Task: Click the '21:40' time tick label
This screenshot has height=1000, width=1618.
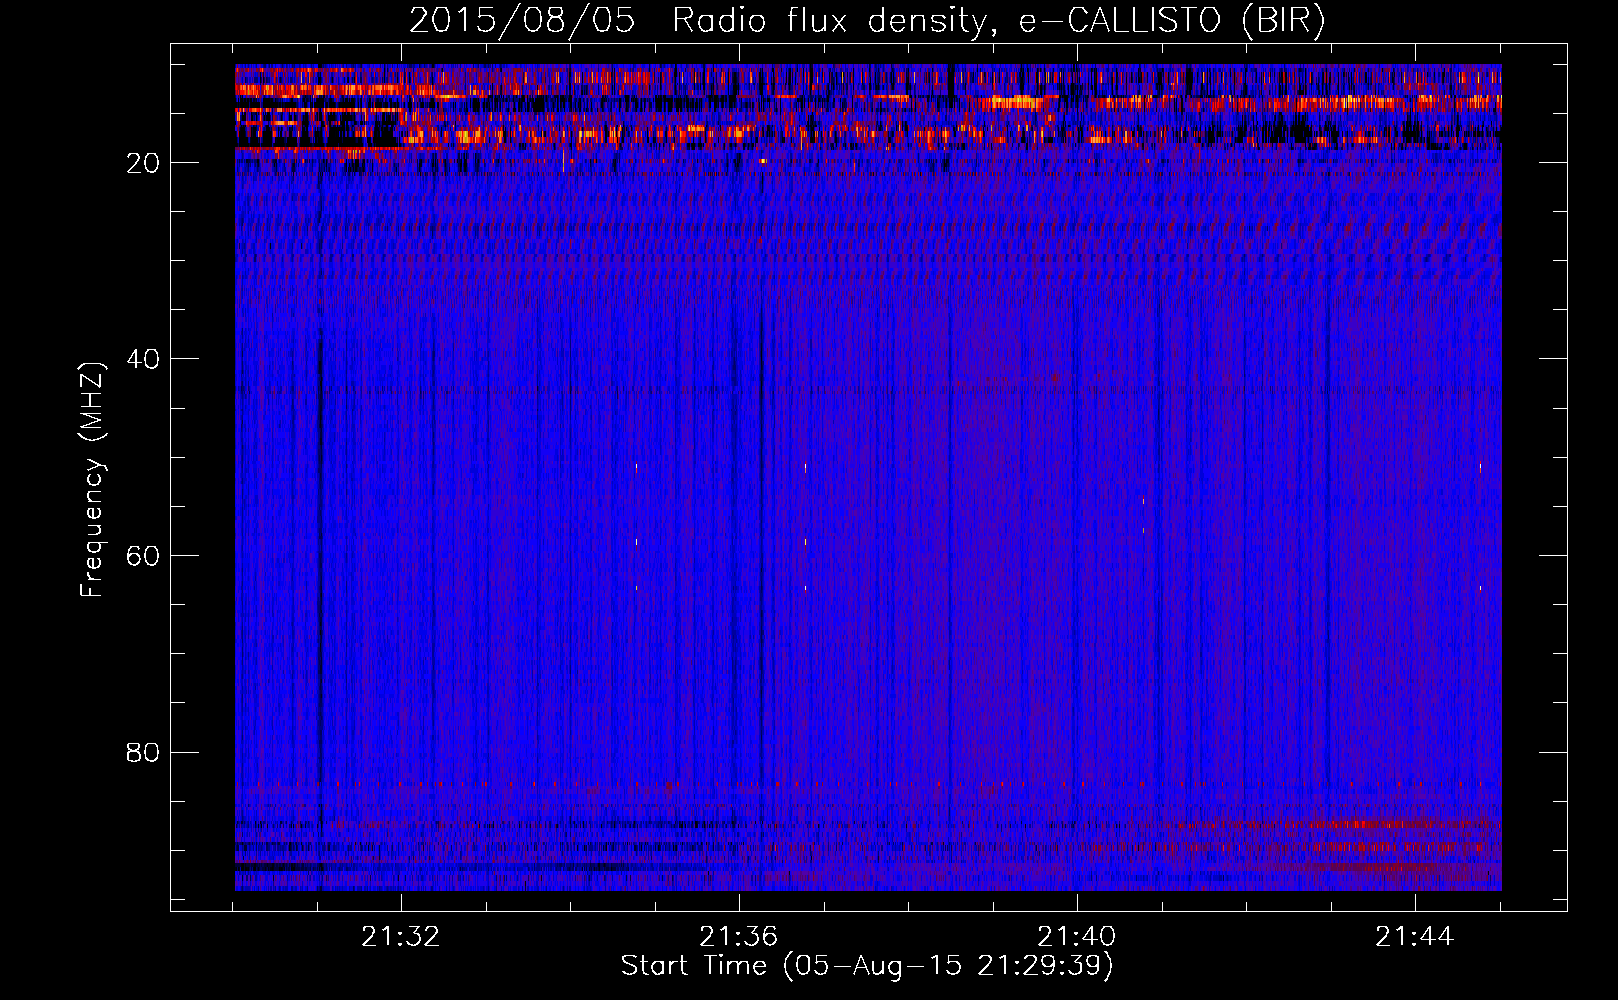Action: pyautogui.click(x=1077, y=937)
